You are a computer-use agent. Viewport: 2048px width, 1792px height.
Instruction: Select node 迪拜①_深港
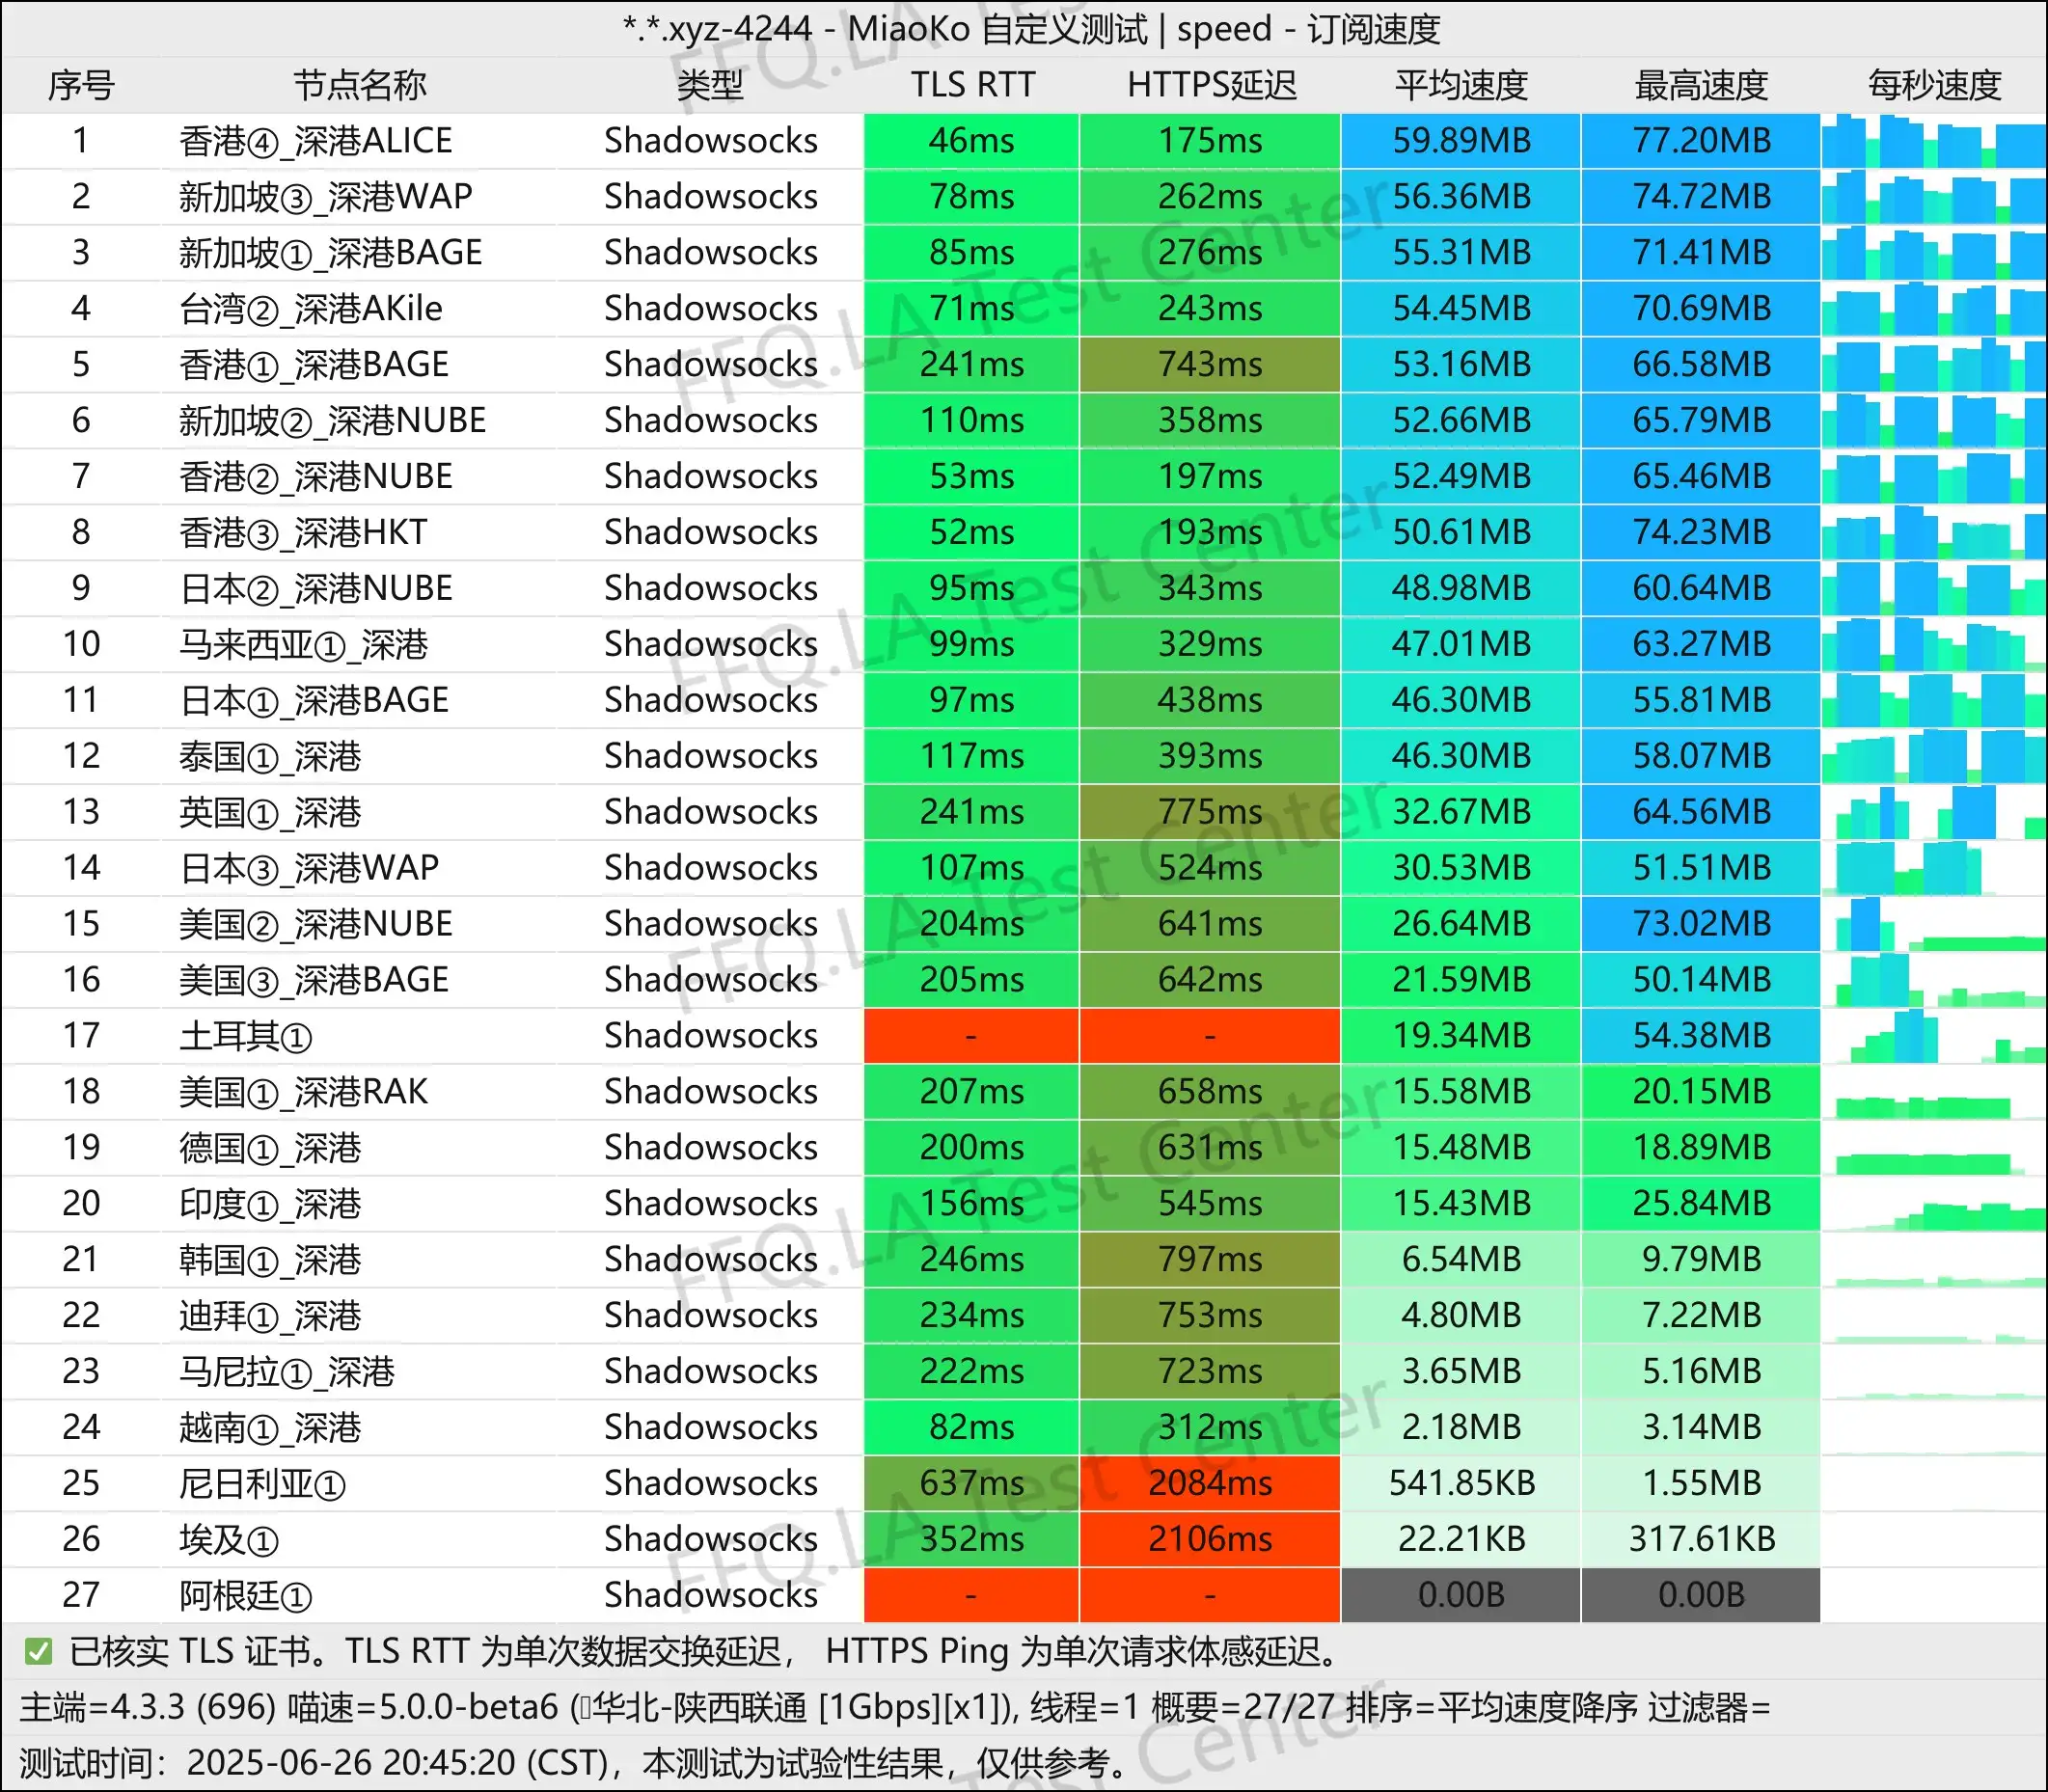pos(269,1316)
